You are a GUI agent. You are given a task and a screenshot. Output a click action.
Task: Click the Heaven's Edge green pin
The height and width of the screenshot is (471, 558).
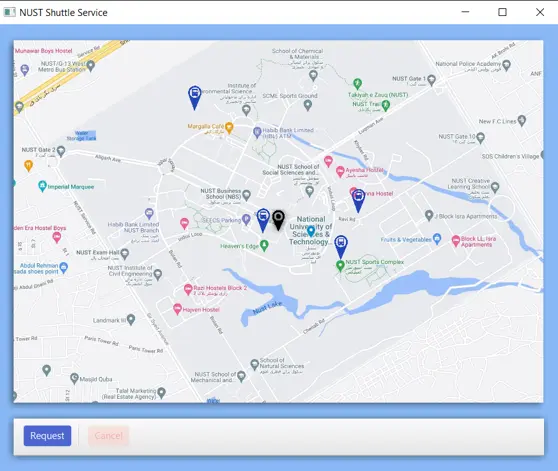click(264, 245)
